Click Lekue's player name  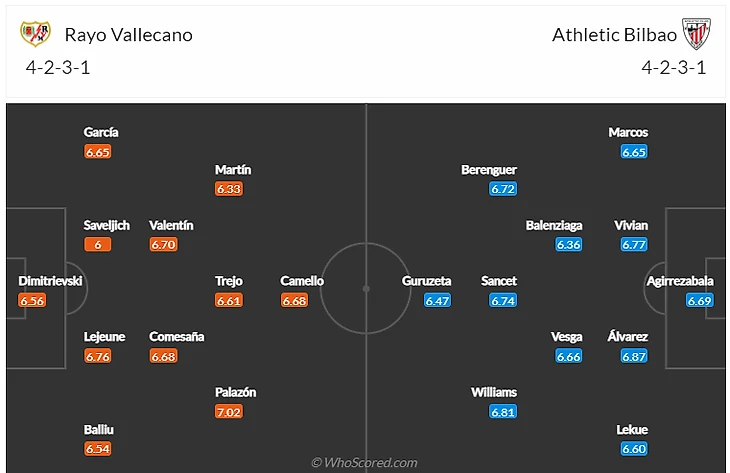click(x=632, y=429)
